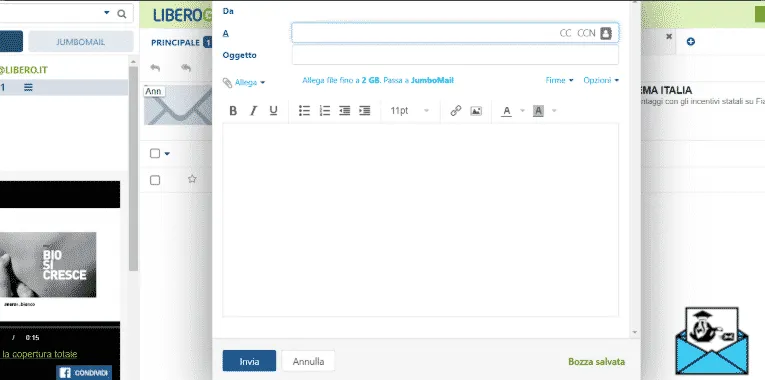Add a CCN recipient field
The image size is (765, 380).
[586, 33]
